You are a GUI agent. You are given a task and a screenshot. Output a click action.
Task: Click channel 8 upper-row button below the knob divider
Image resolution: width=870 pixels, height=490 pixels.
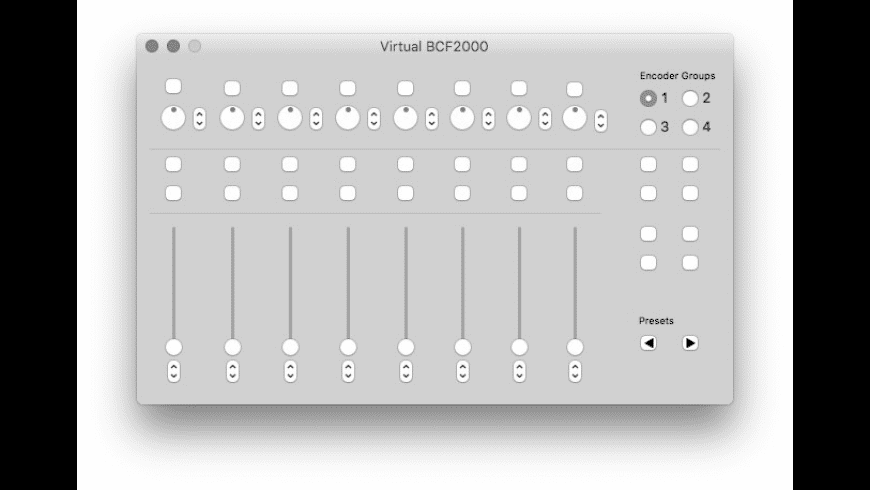click(574, 164)
